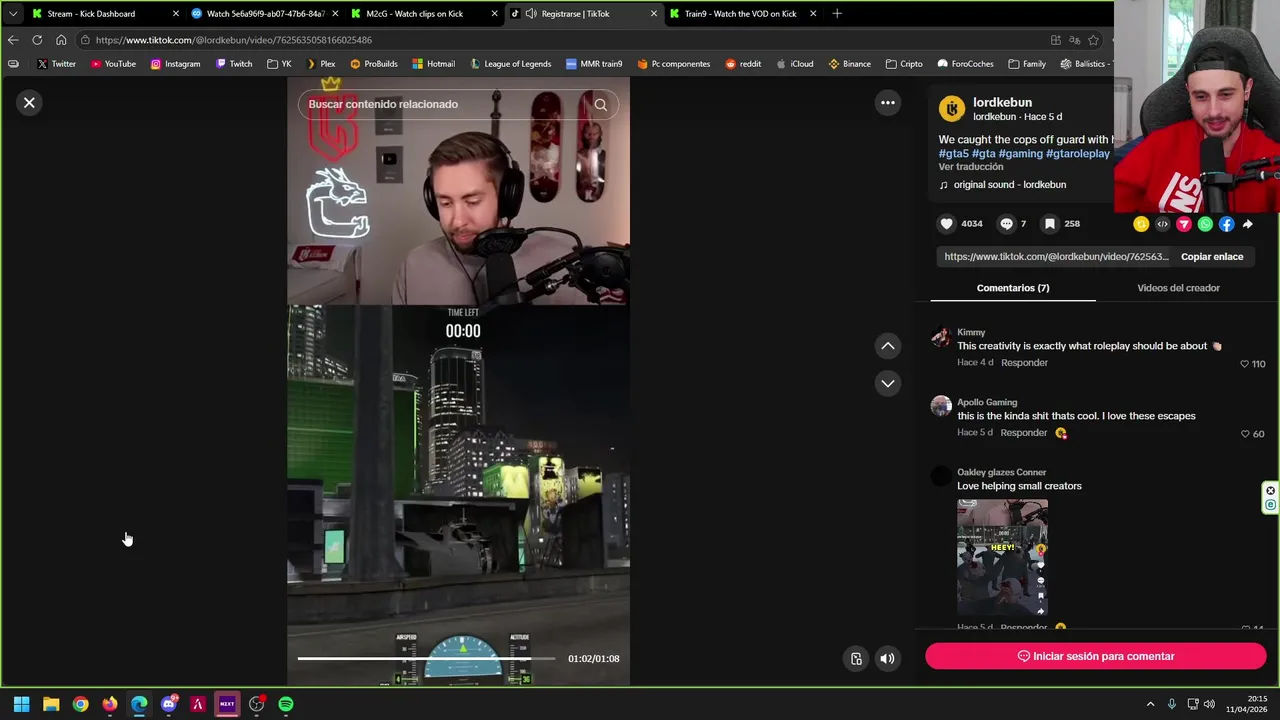Click the search magnifier in related content bar
1280x720 pixels.
pos(600,104)
